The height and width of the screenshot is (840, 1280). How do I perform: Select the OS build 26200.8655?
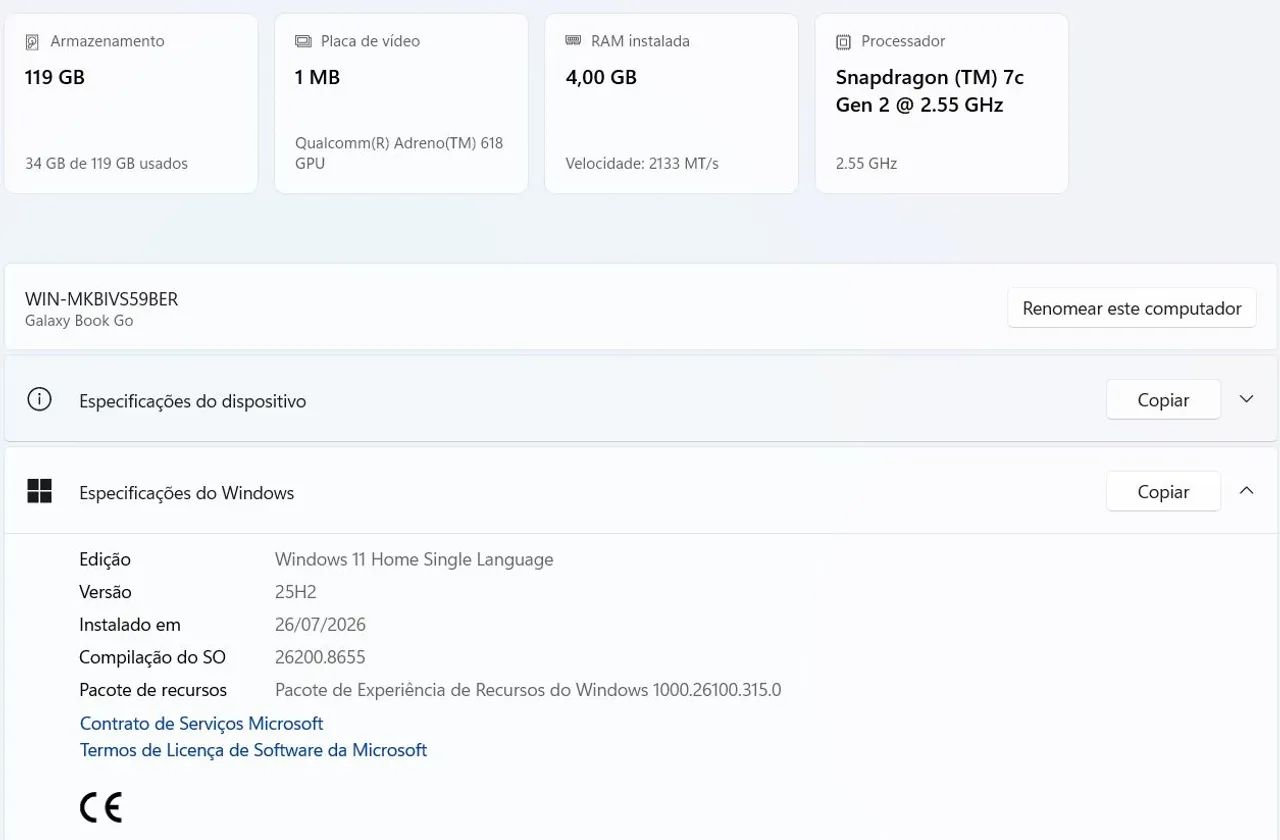coord(320,657)
